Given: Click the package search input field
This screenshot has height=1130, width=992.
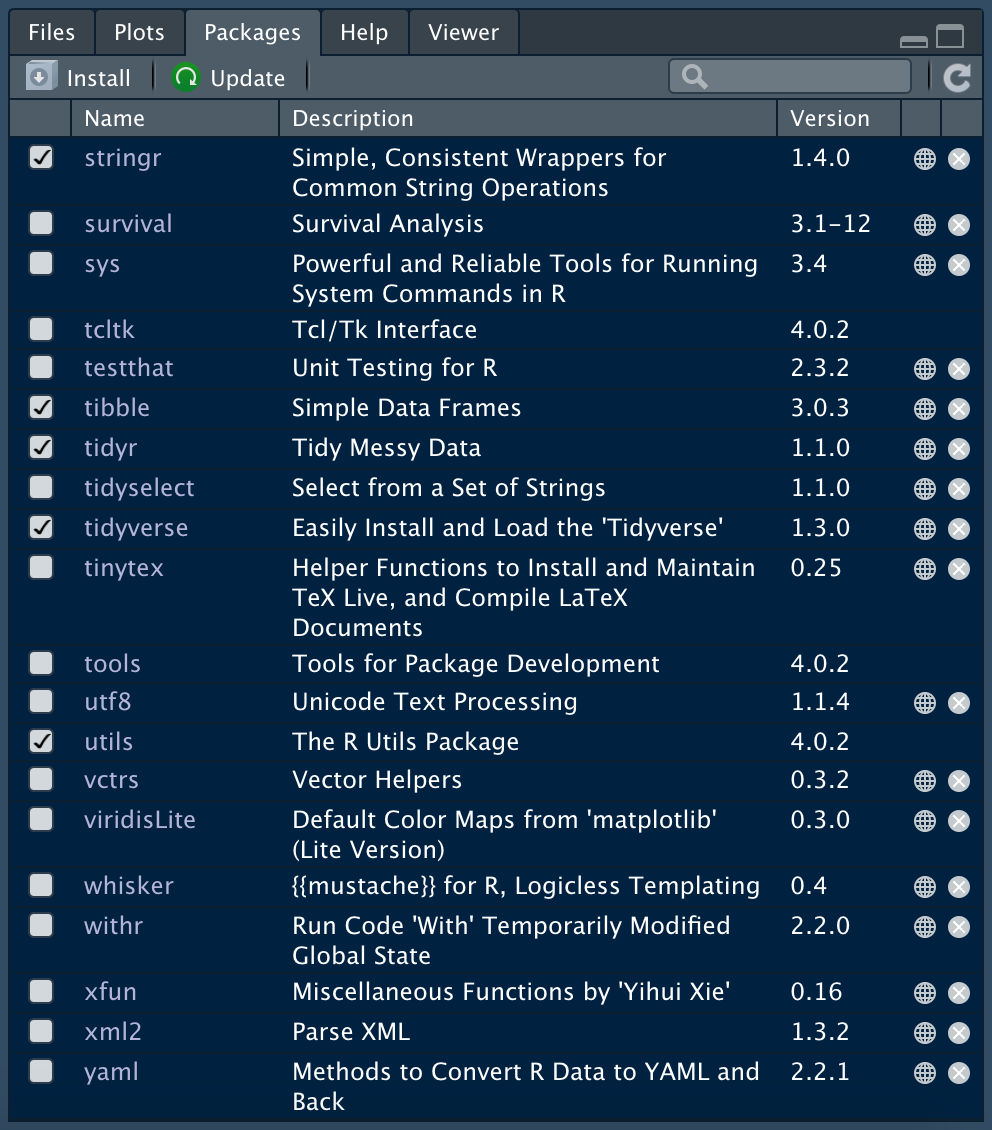Looking at the screenshot, I should [x=790, y=76].
